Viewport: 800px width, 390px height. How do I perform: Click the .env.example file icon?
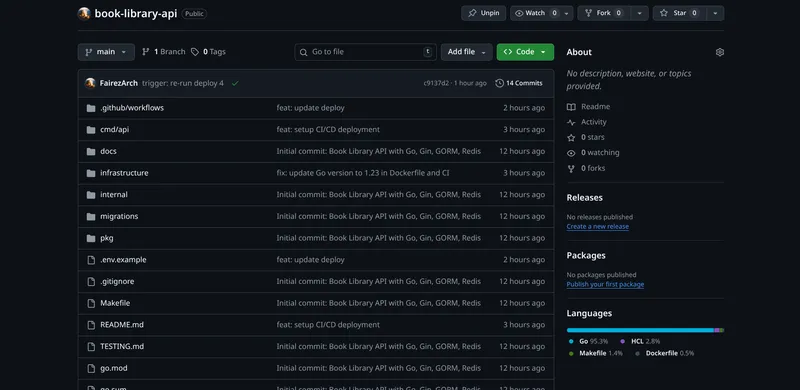pos(91,260)
